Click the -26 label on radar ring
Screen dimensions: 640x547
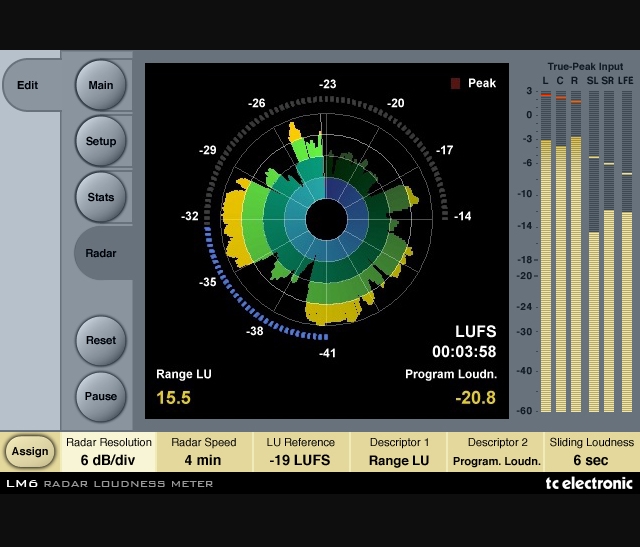pos(257,103)
